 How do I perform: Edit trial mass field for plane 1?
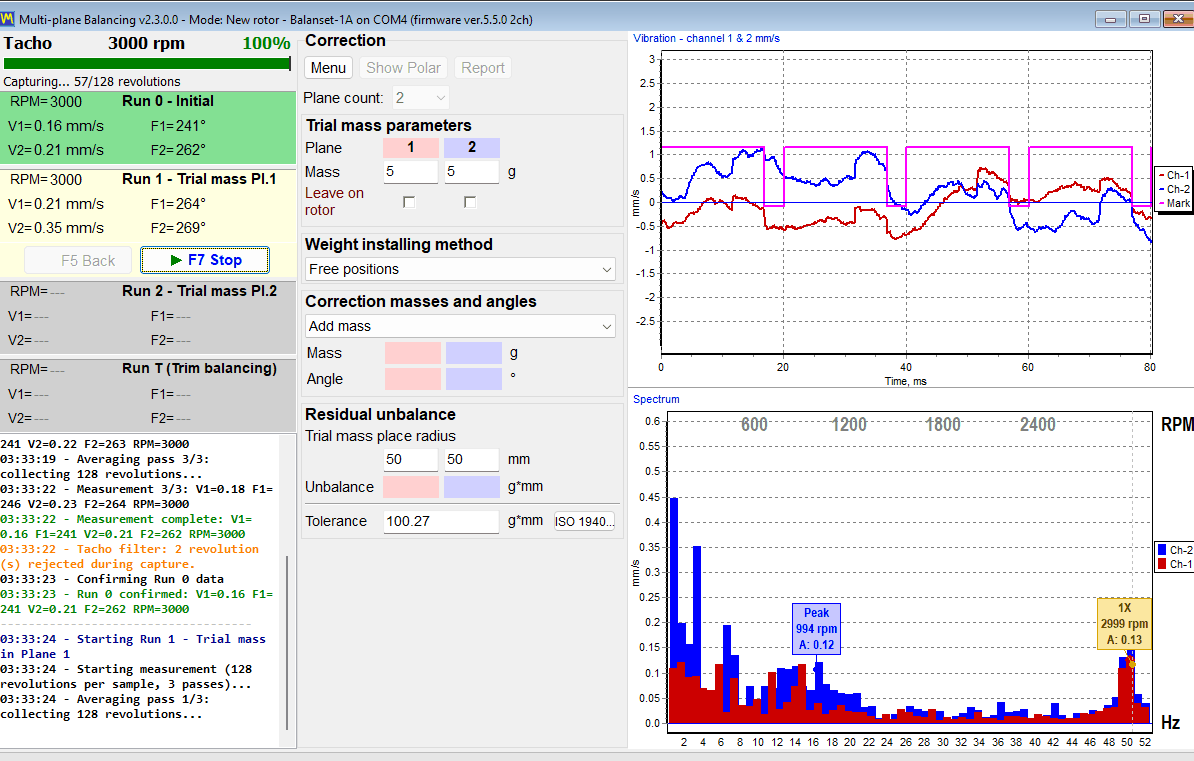click(410, 171)
